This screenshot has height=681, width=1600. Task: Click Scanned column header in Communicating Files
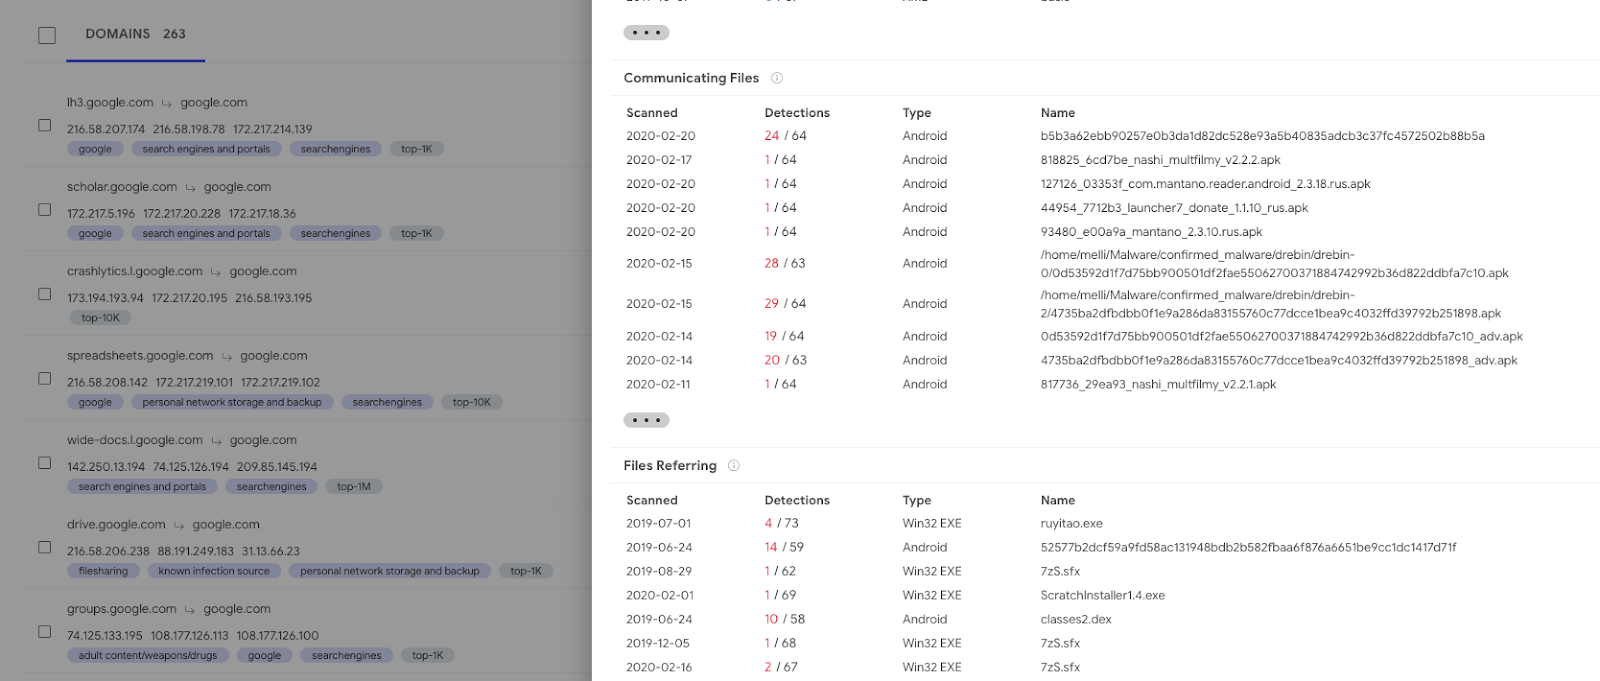pos(652,113)
